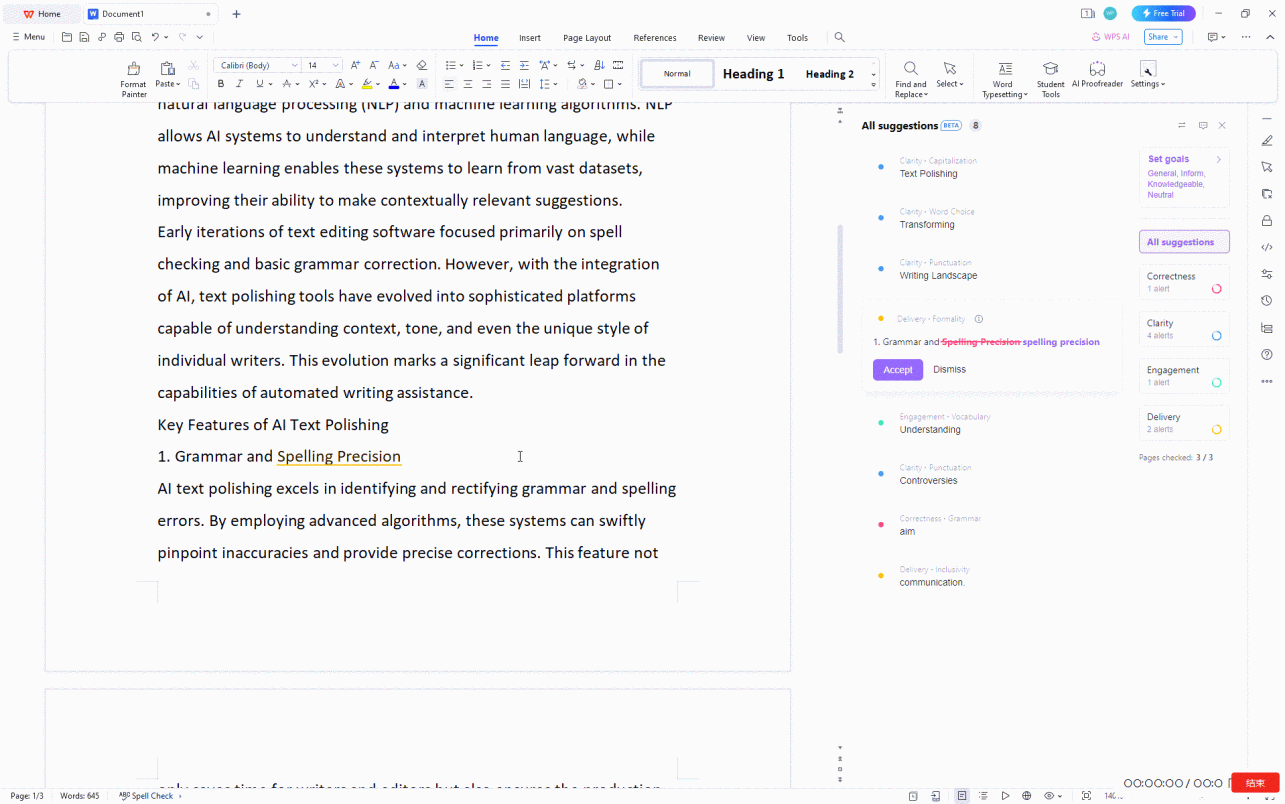Filter by Correctness alerts

pos(1184,282)
